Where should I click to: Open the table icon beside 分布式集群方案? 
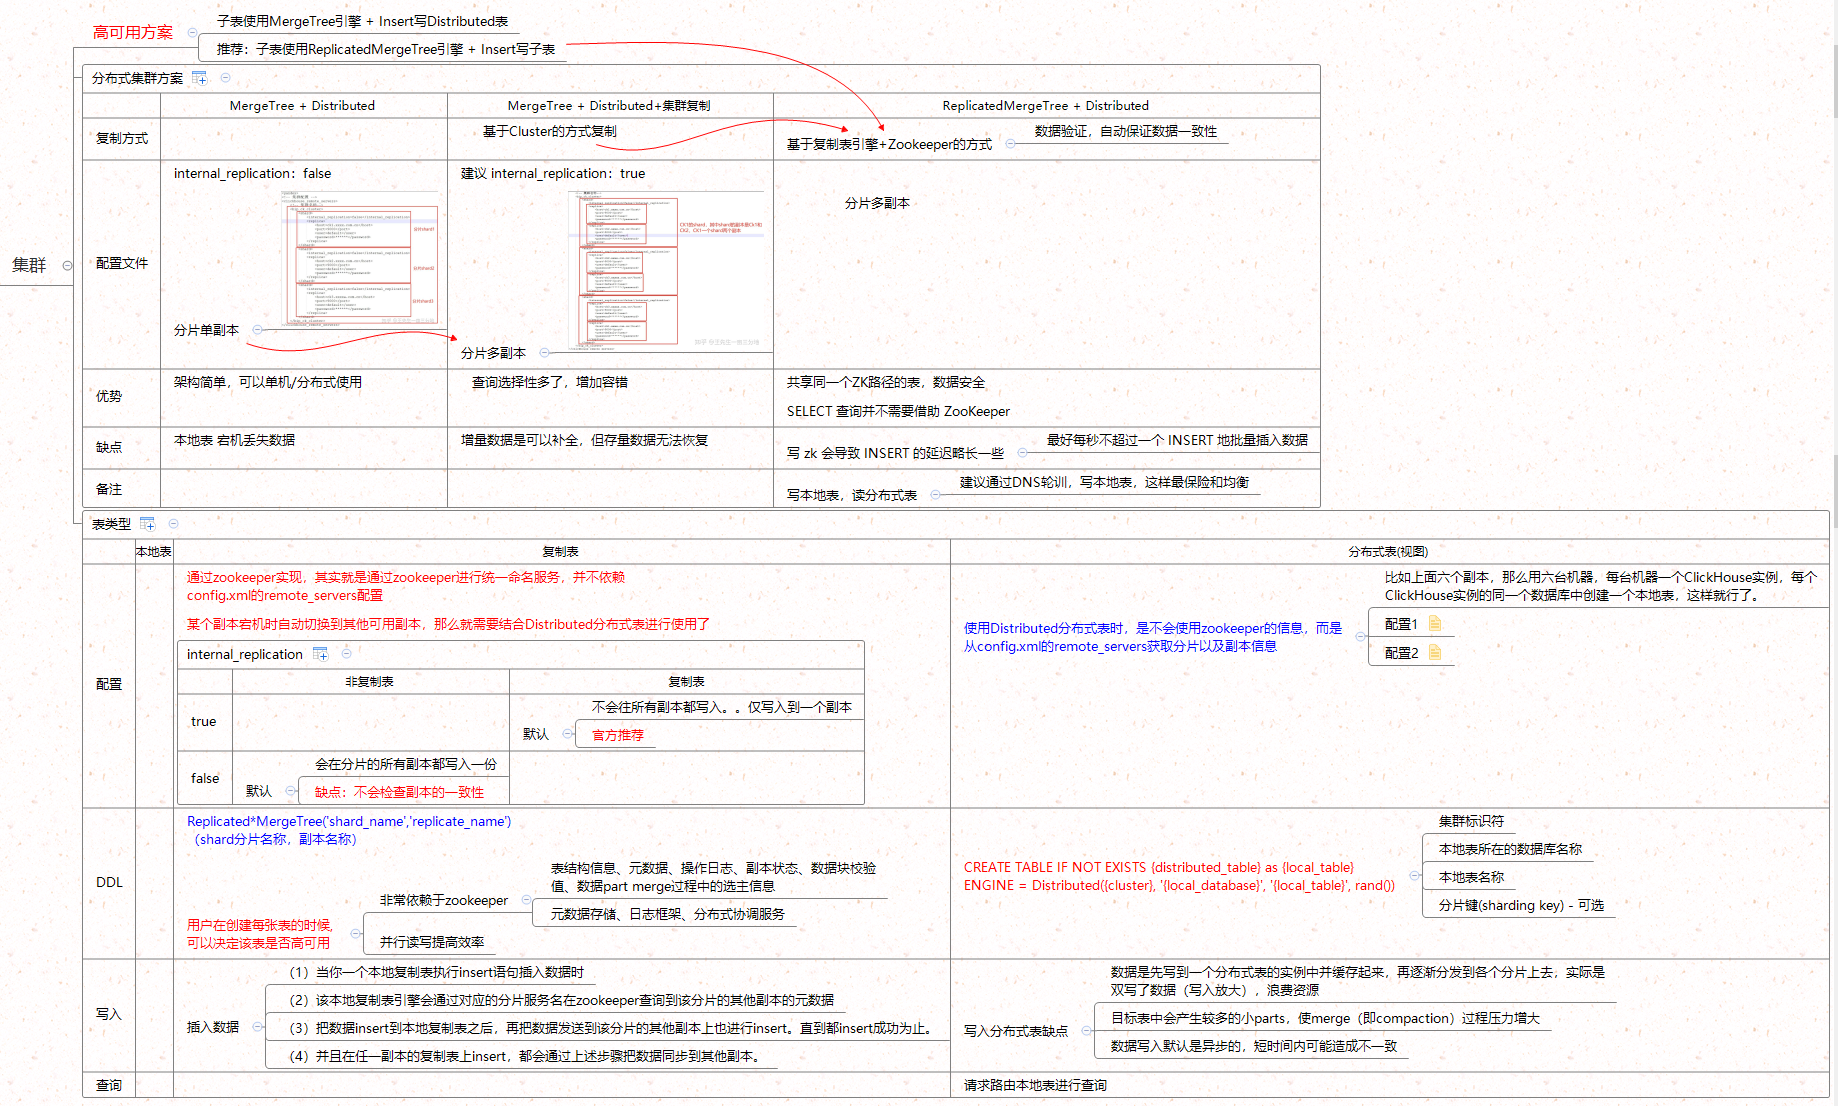[200, 78]
